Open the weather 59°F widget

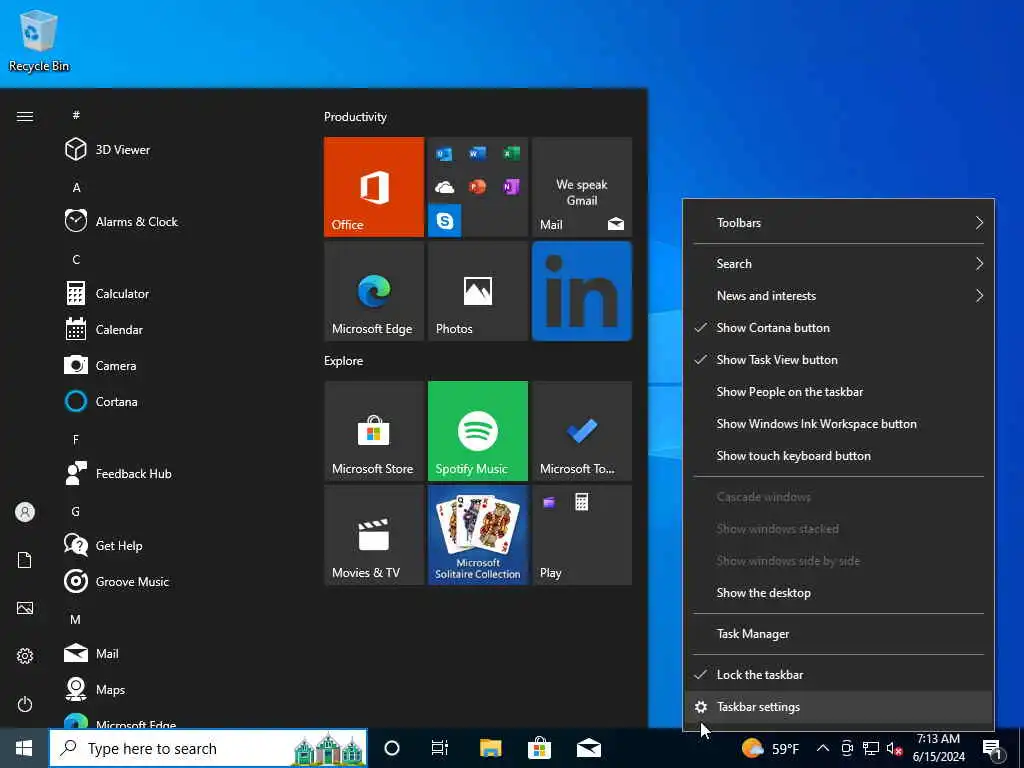click(771, 748)
